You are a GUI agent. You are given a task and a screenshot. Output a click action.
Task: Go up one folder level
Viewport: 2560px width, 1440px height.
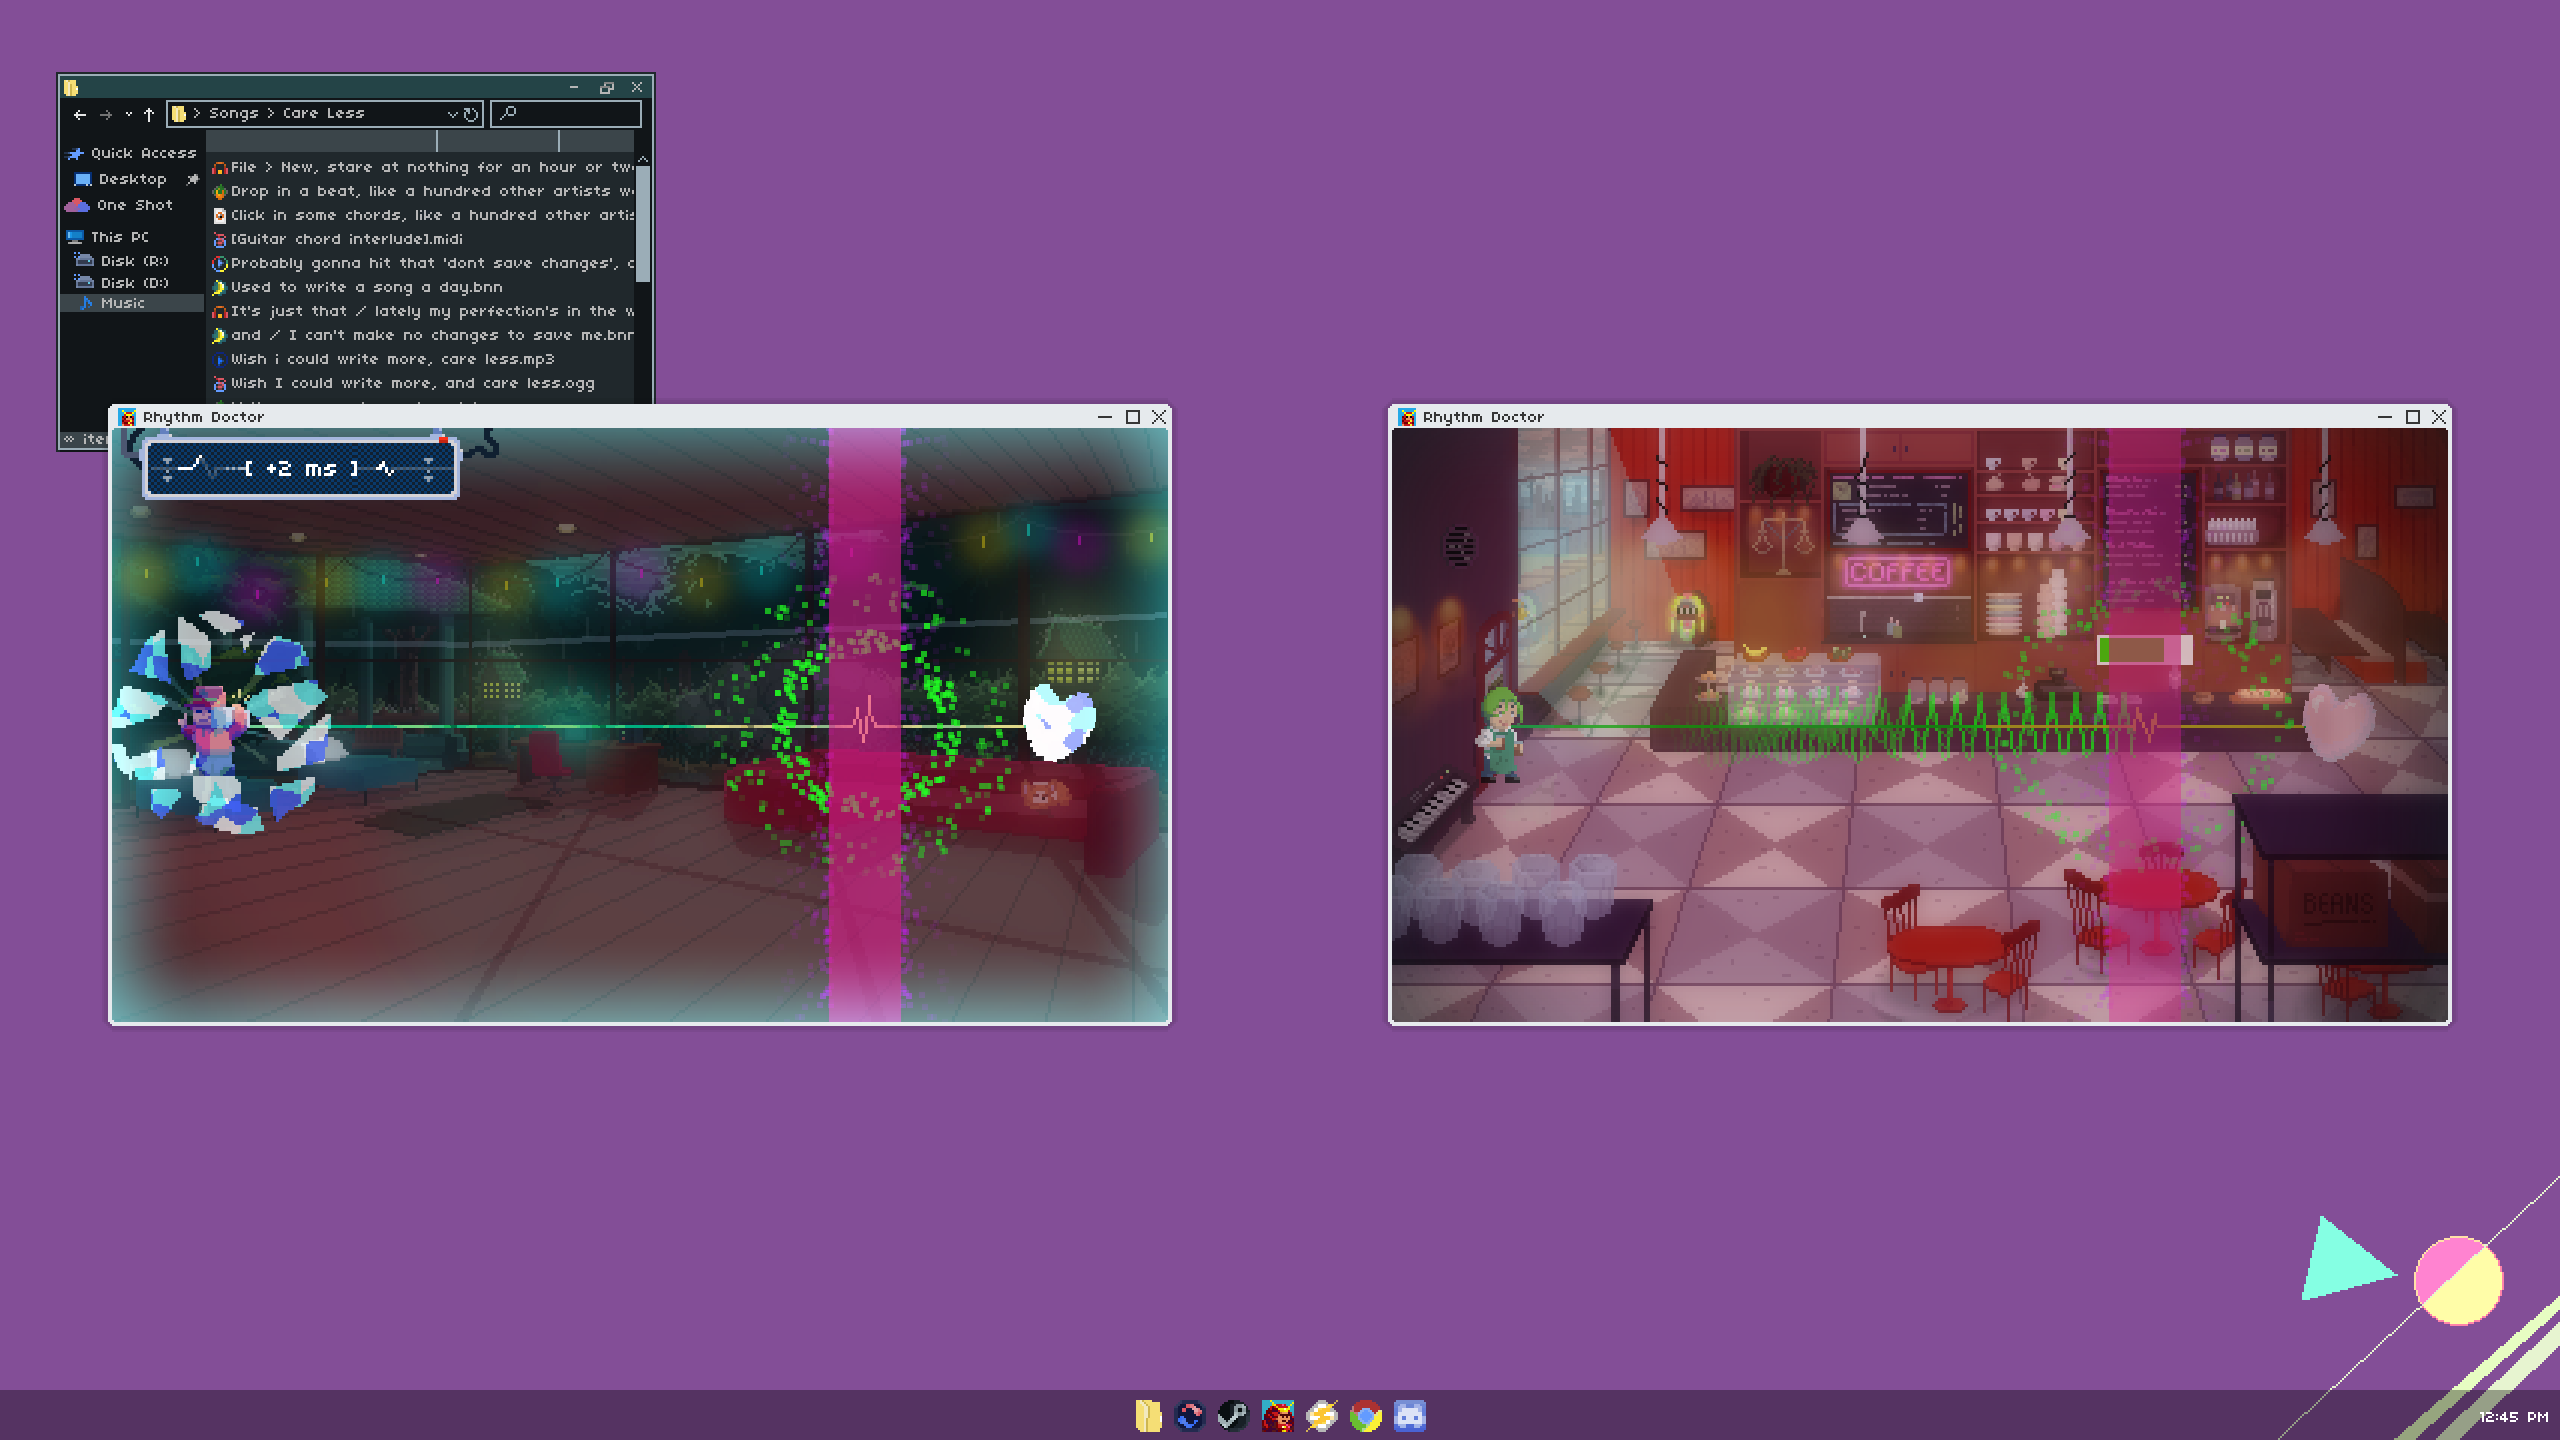149,114
